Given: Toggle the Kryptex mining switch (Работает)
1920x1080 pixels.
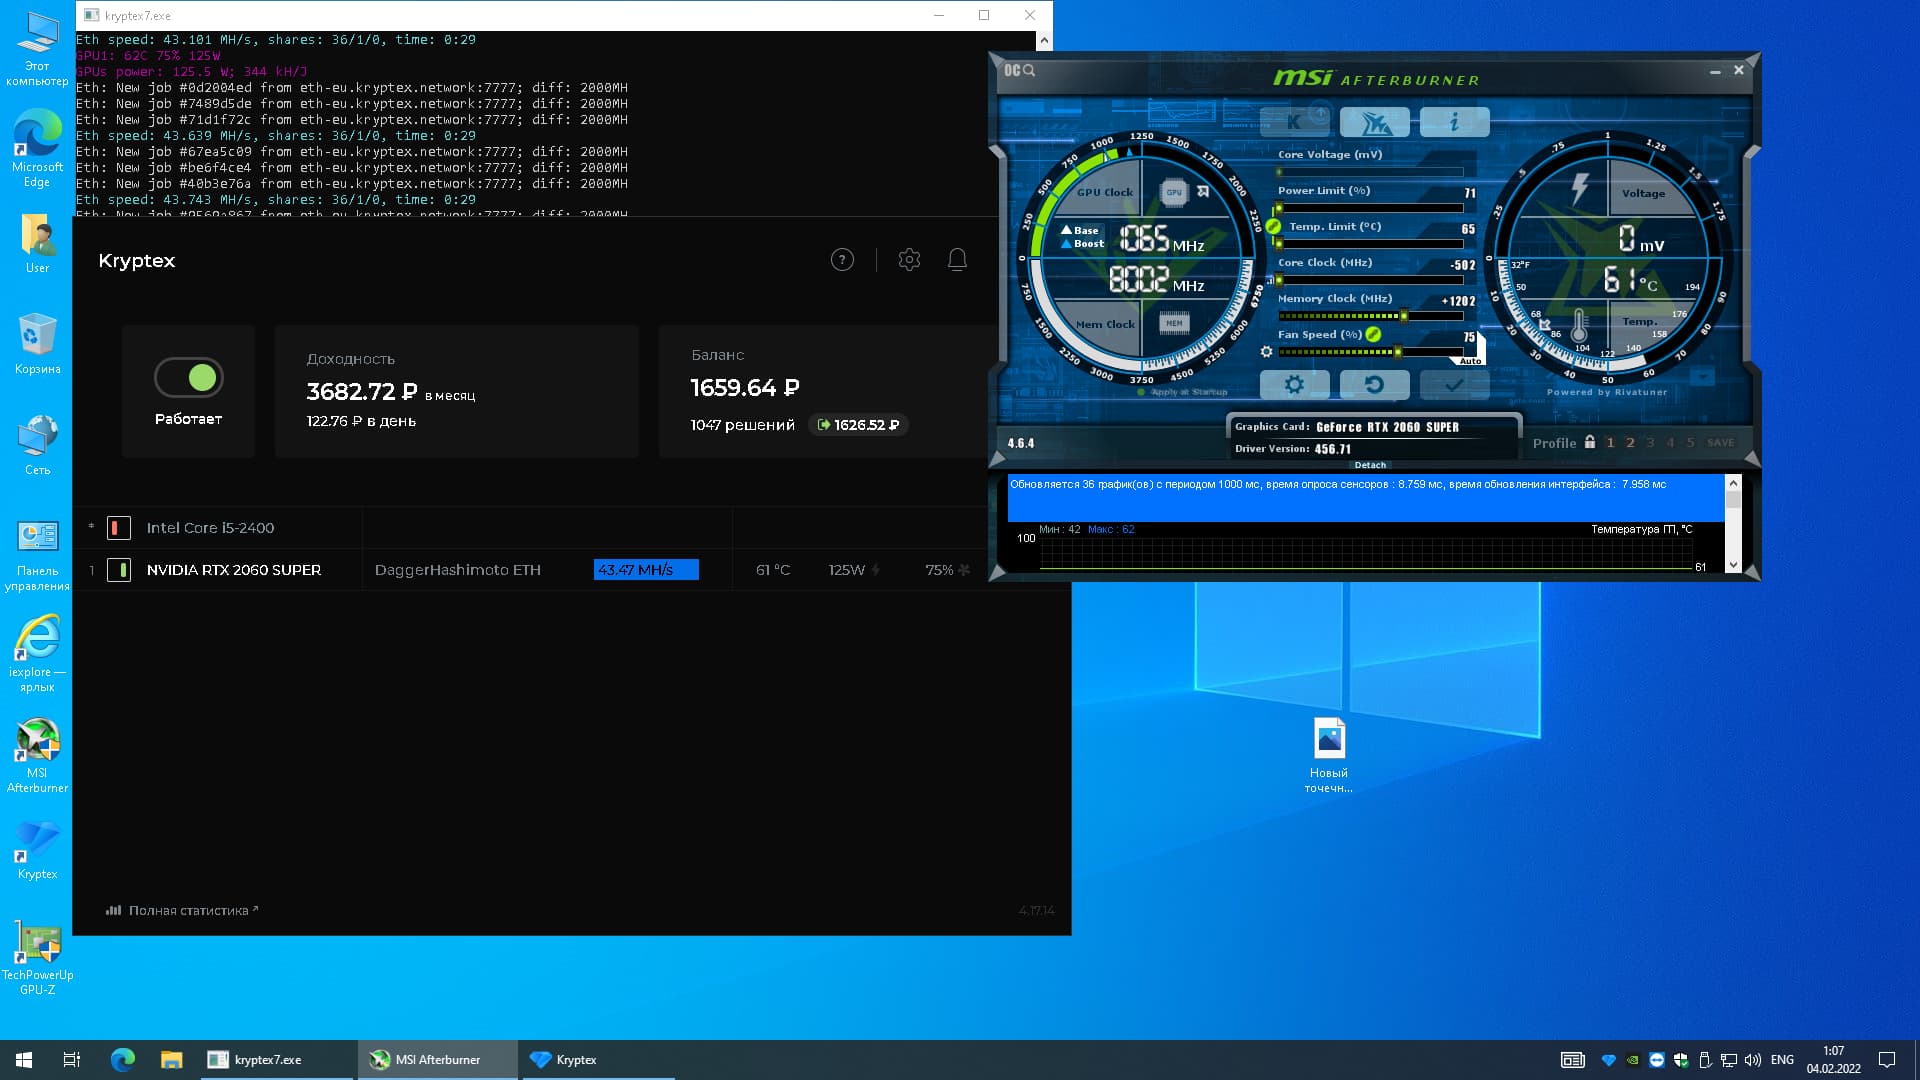Looking at the screenshot, I should click(x=188, y=377).
